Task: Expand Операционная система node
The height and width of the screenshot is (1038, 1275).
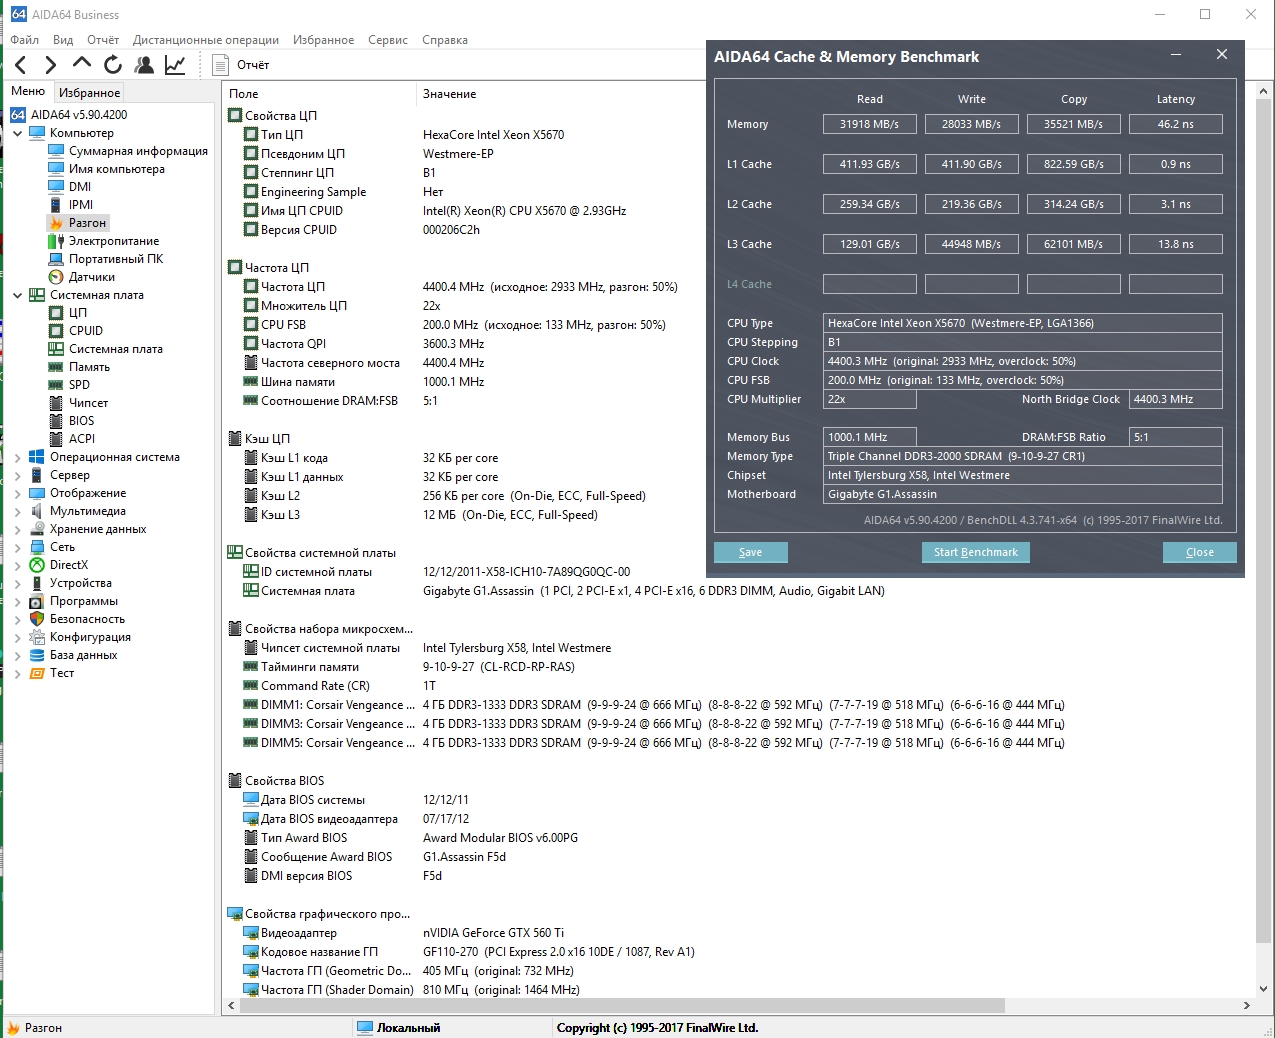Action: pyautogui.click(x=18, y=457)
